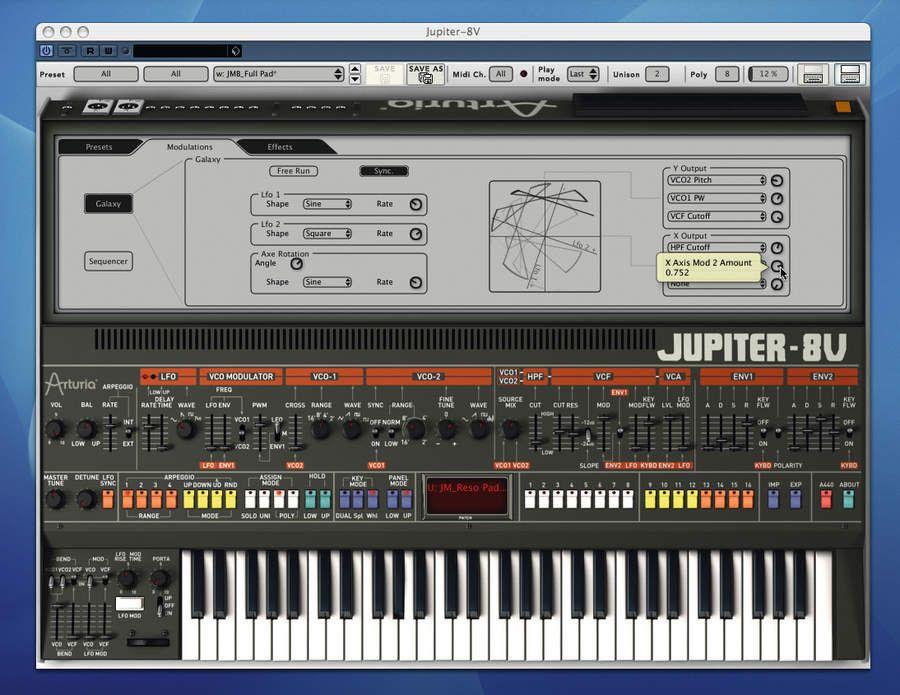Viewport: 900px width, 695px height.
Task: Open the w: JM8_Full_Pad preset dropdown
Action: tap(280, 73)
